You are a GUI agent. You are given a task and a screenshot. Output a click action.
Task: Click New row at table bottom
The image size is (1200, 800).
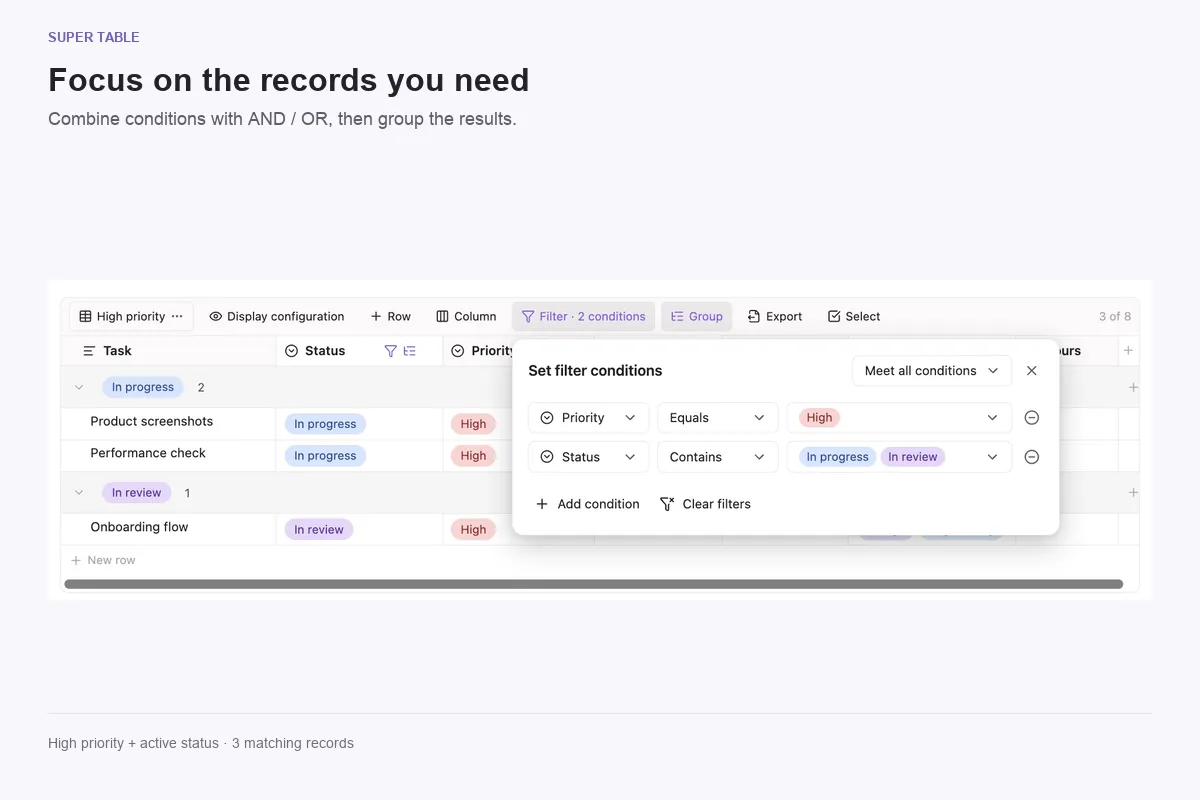pyautogui.click(x=103, y=560)
